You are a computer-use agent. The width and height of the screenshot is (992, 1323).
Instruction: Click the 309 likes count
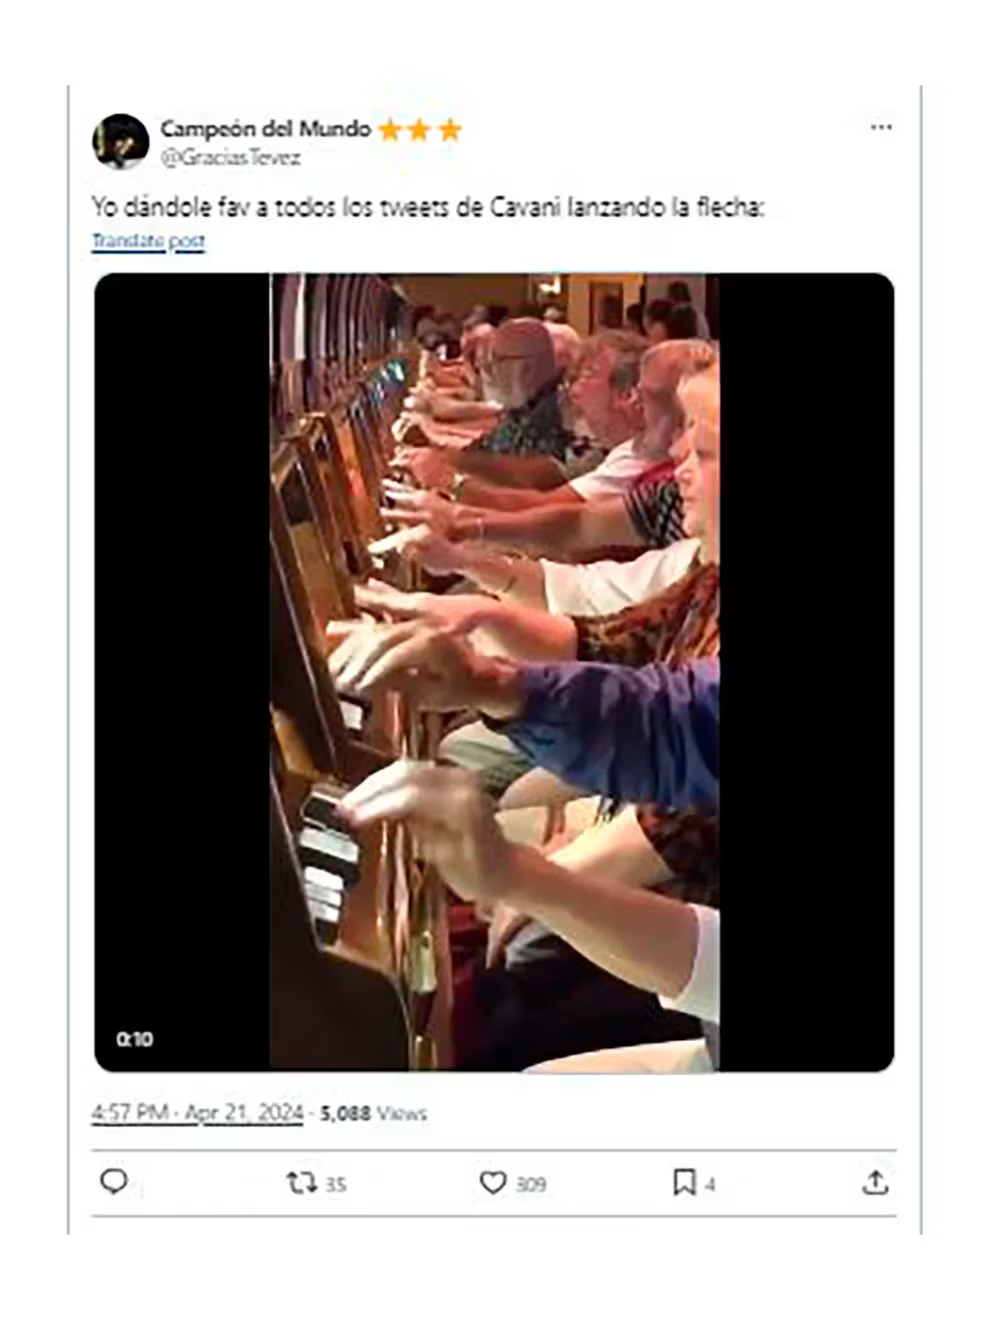(x=531, y=1184)
